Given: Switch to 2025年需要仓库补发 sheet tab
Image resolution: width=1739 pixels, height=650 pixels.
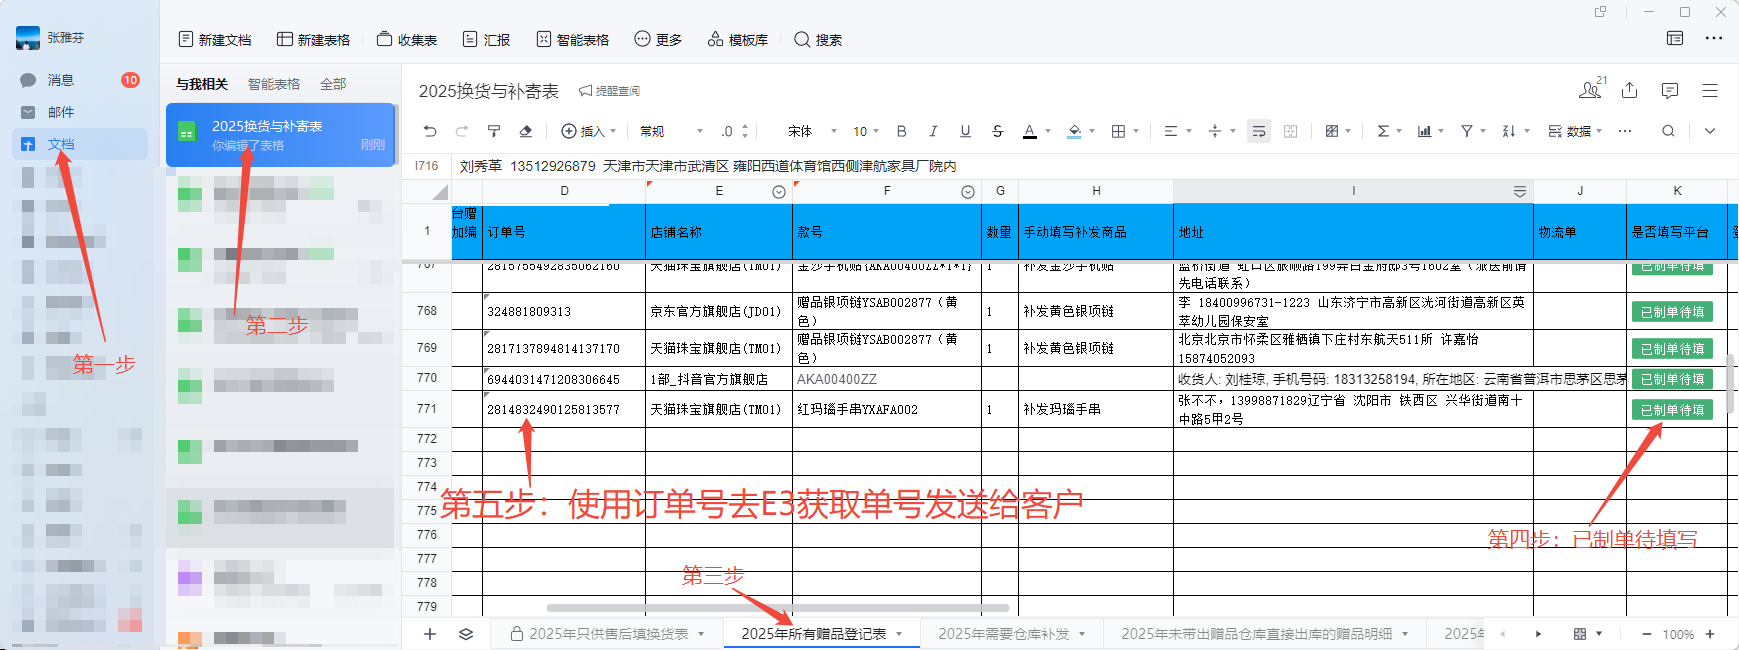Looking at the screenshot, I should 1003,634.
